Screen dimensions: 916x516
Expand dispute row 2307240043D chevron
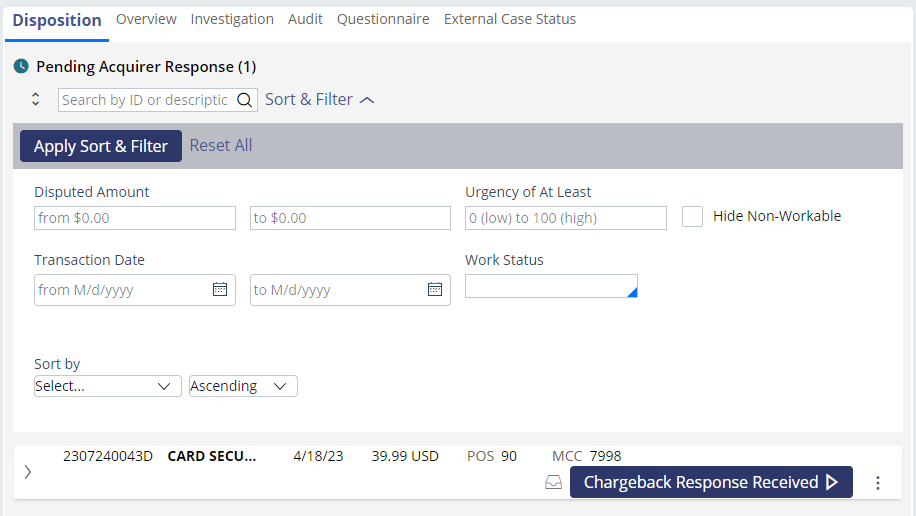tap(27, 472)
